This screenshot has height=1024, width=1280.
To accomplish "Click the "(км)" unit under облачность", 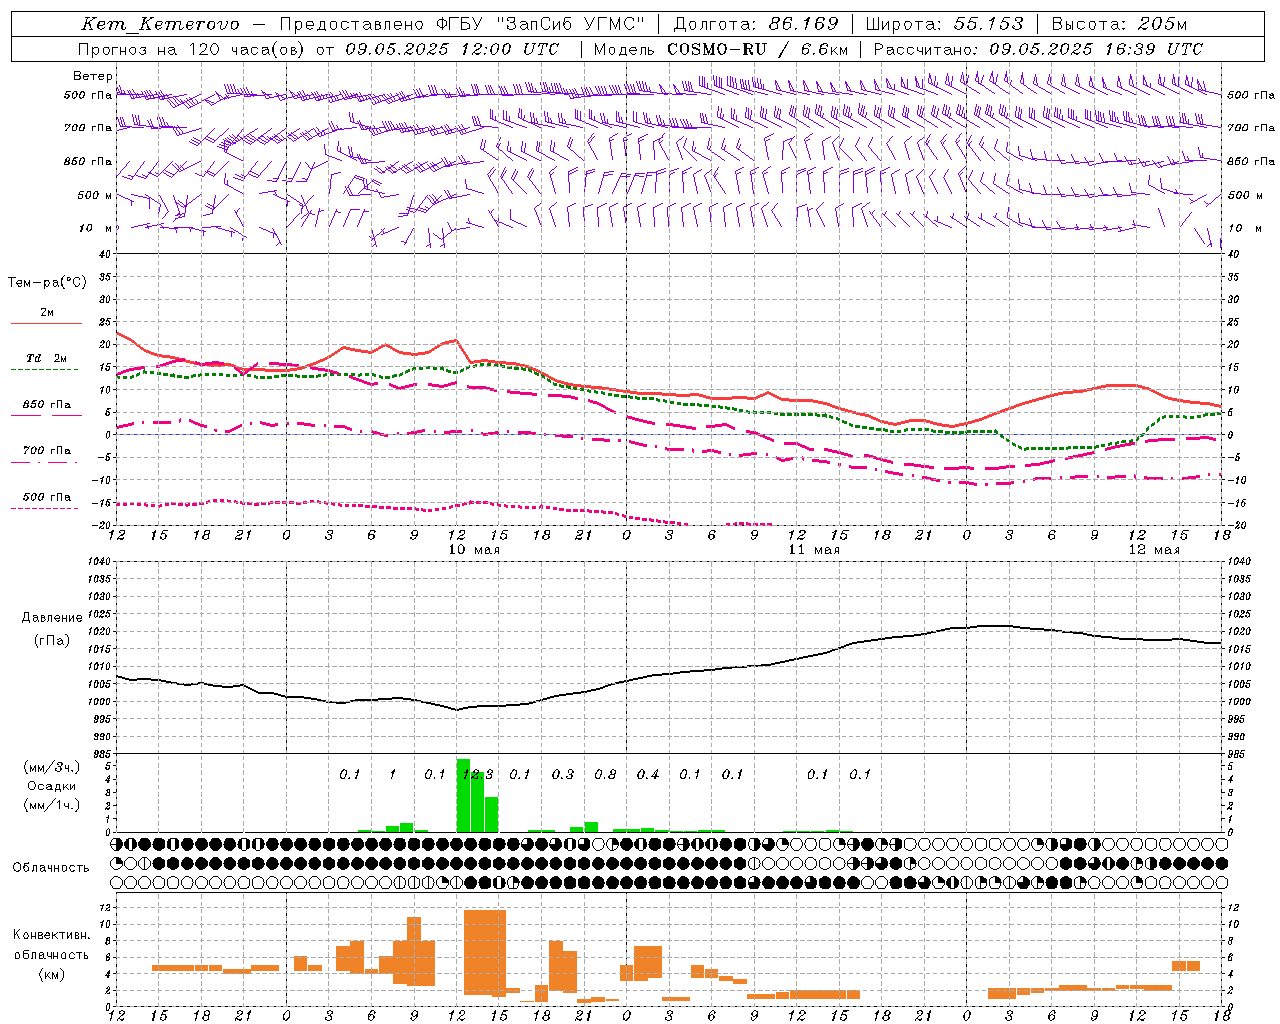I will click(x=51, y=974).
